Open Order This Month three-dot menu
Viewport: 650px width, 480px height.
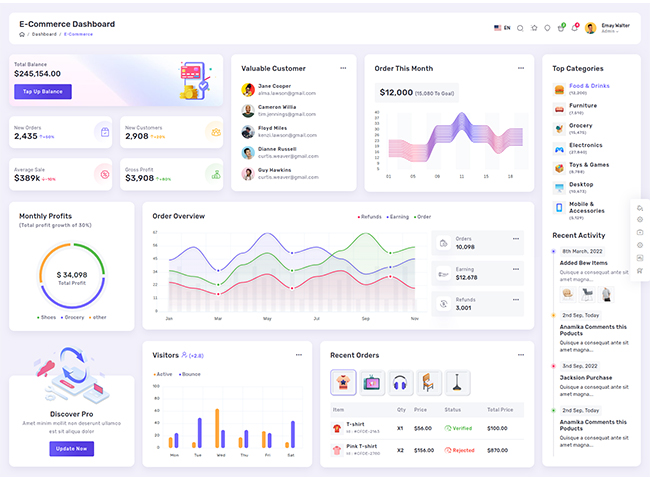520,68
